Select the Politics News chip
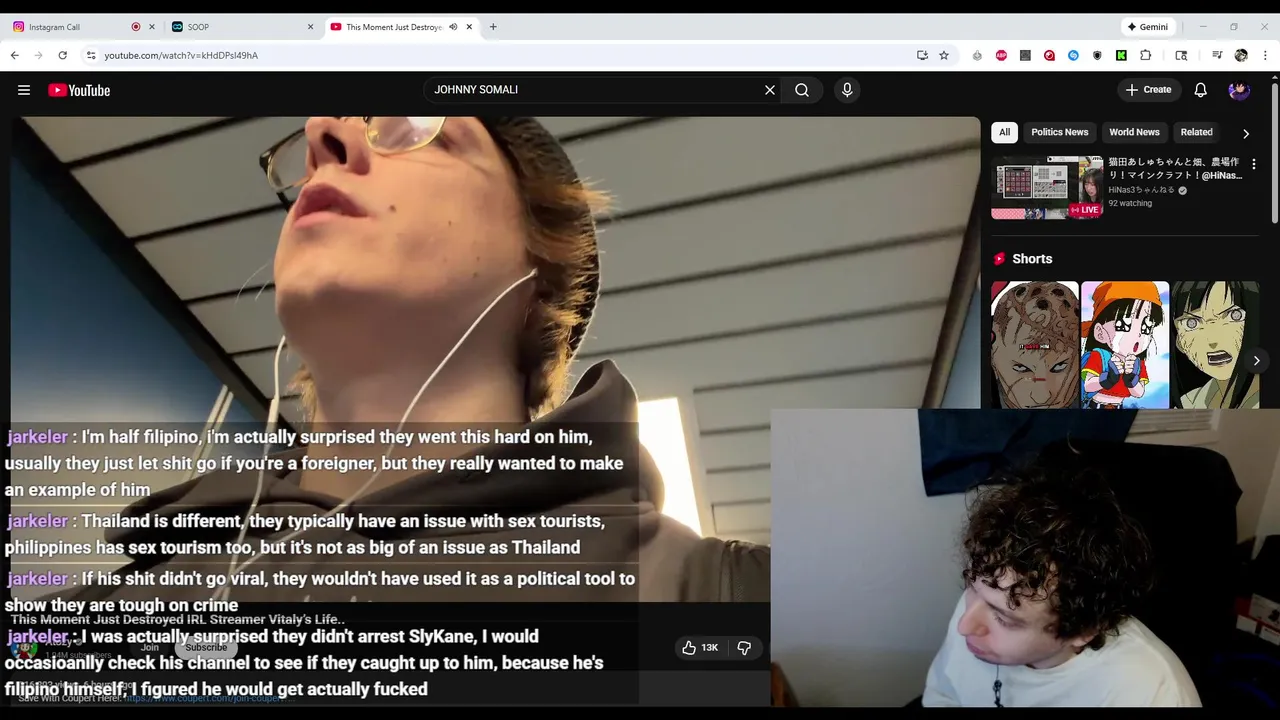 (x=1059, y=132)
